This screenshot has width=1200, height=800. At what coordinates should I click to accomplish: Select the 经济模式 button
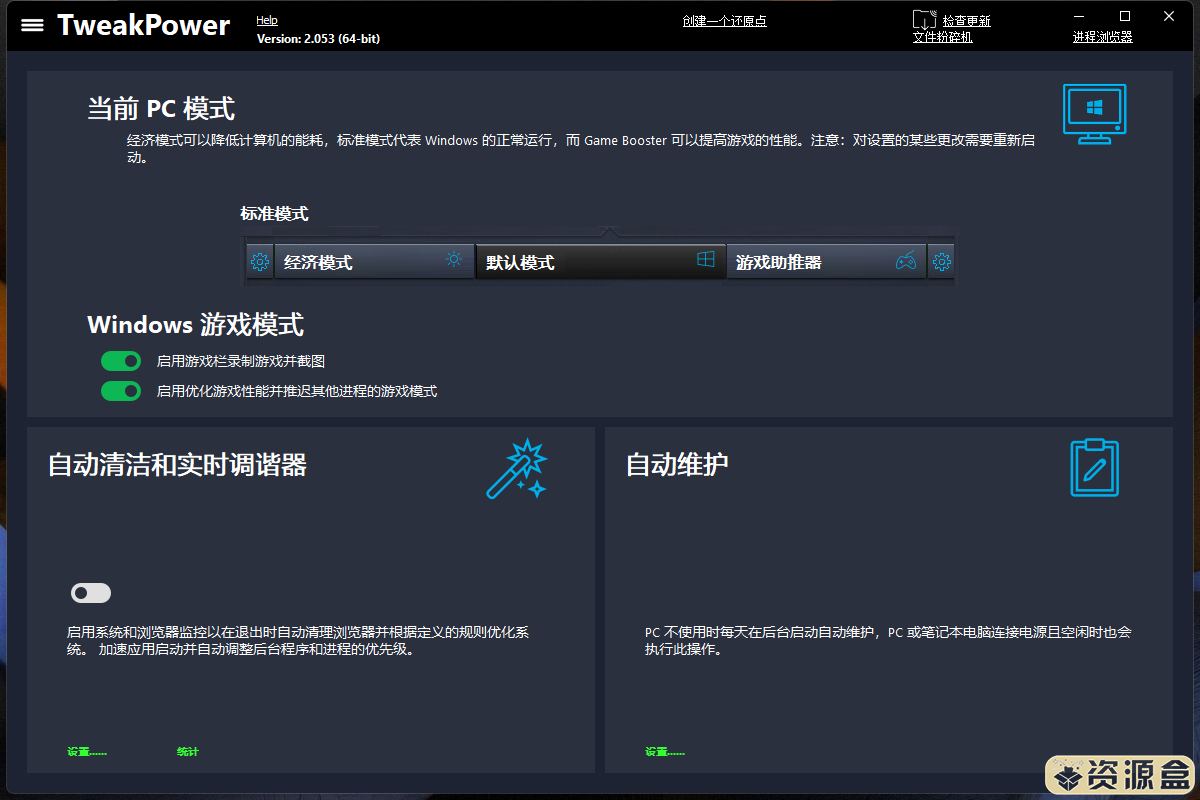point(374,262)
